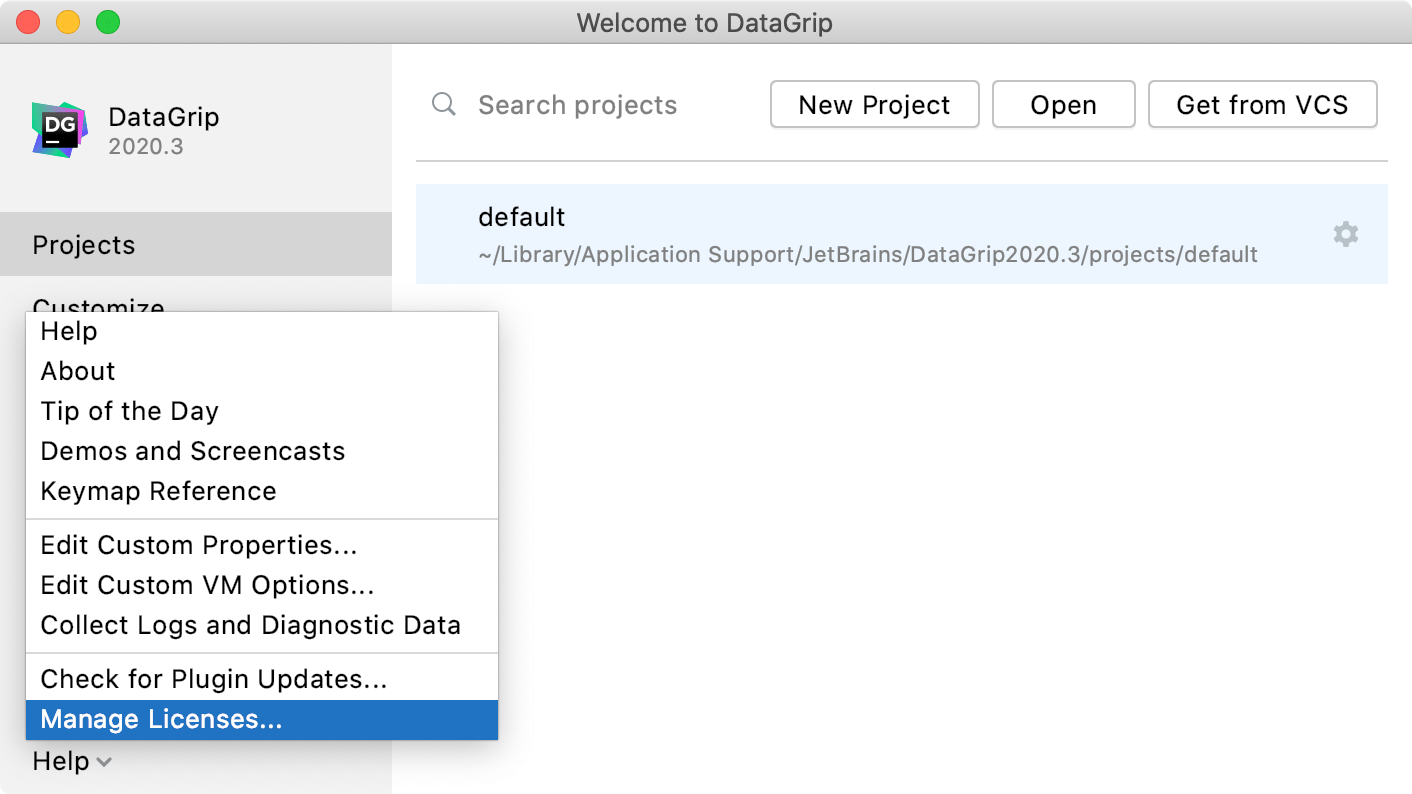
Task: Open the gear icon on default project row
Action: point(1345,234)
